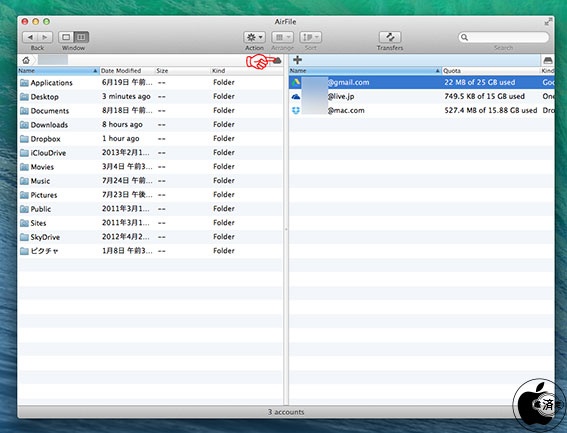Screen dimensions: 567x433
Task: Go to the home folder icon
Action: [x=26, y=60]
